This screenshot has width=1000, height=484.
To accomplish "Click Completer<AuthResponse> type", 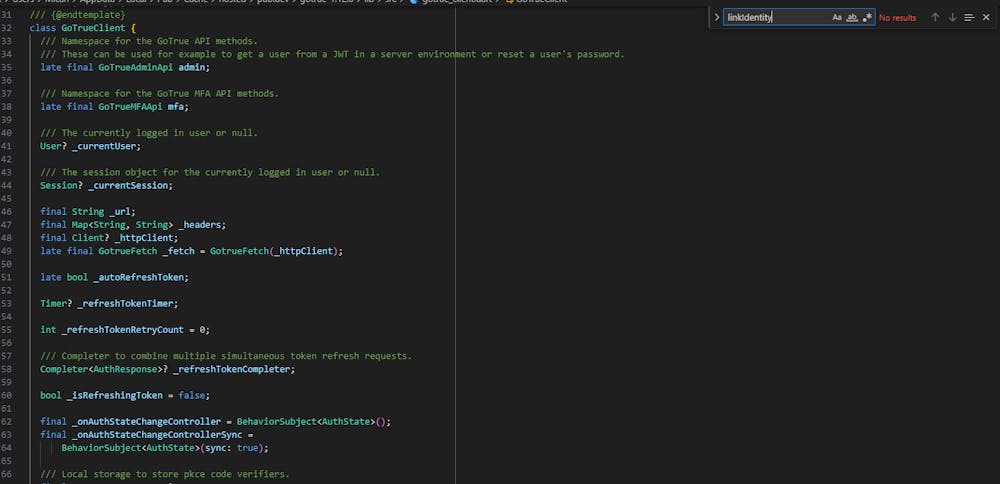I will coord(101,369).
